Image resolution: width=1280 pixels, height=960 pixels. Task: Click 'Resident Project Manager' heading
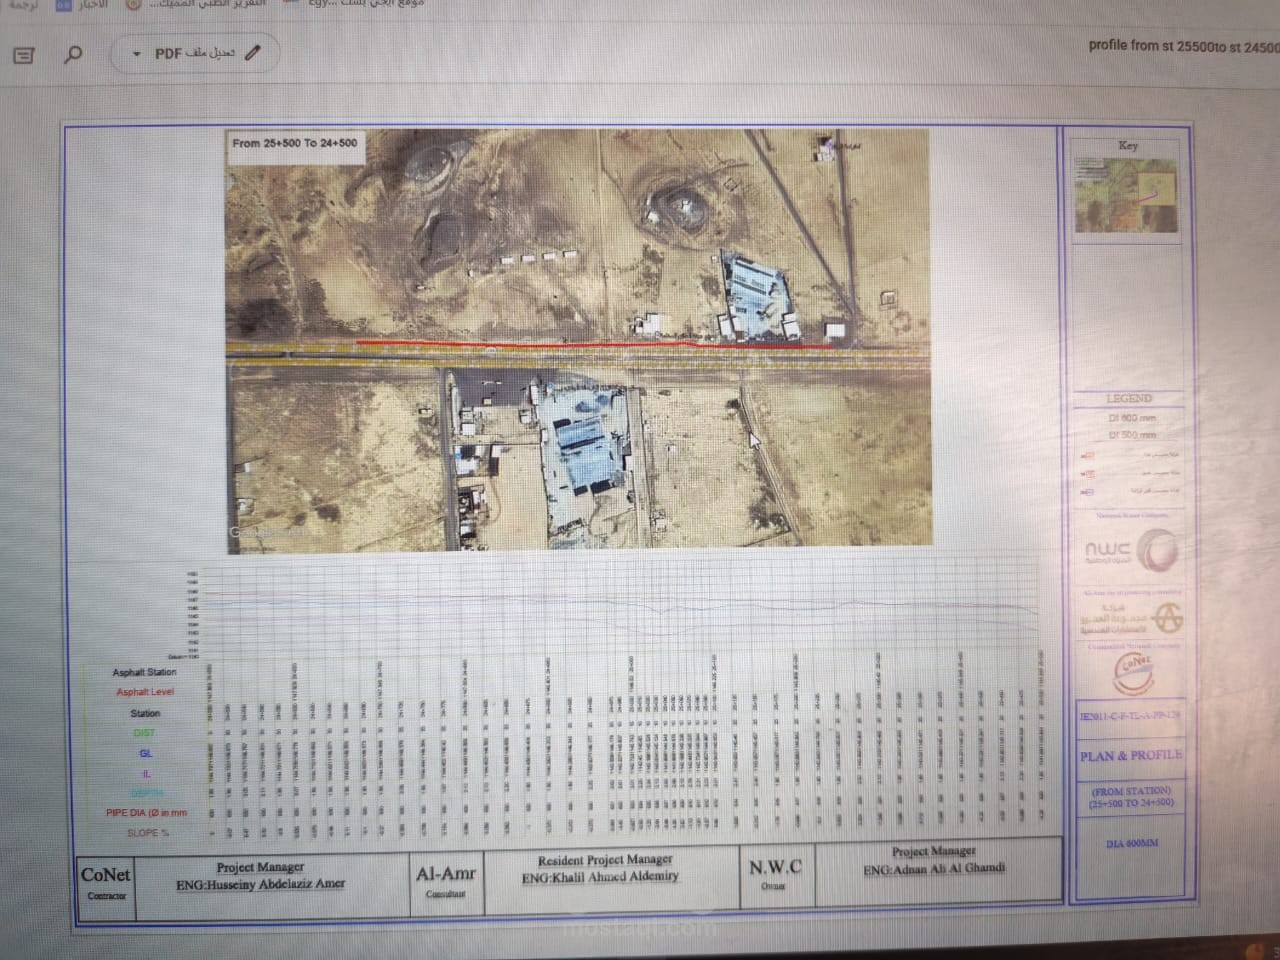(605, 860)
